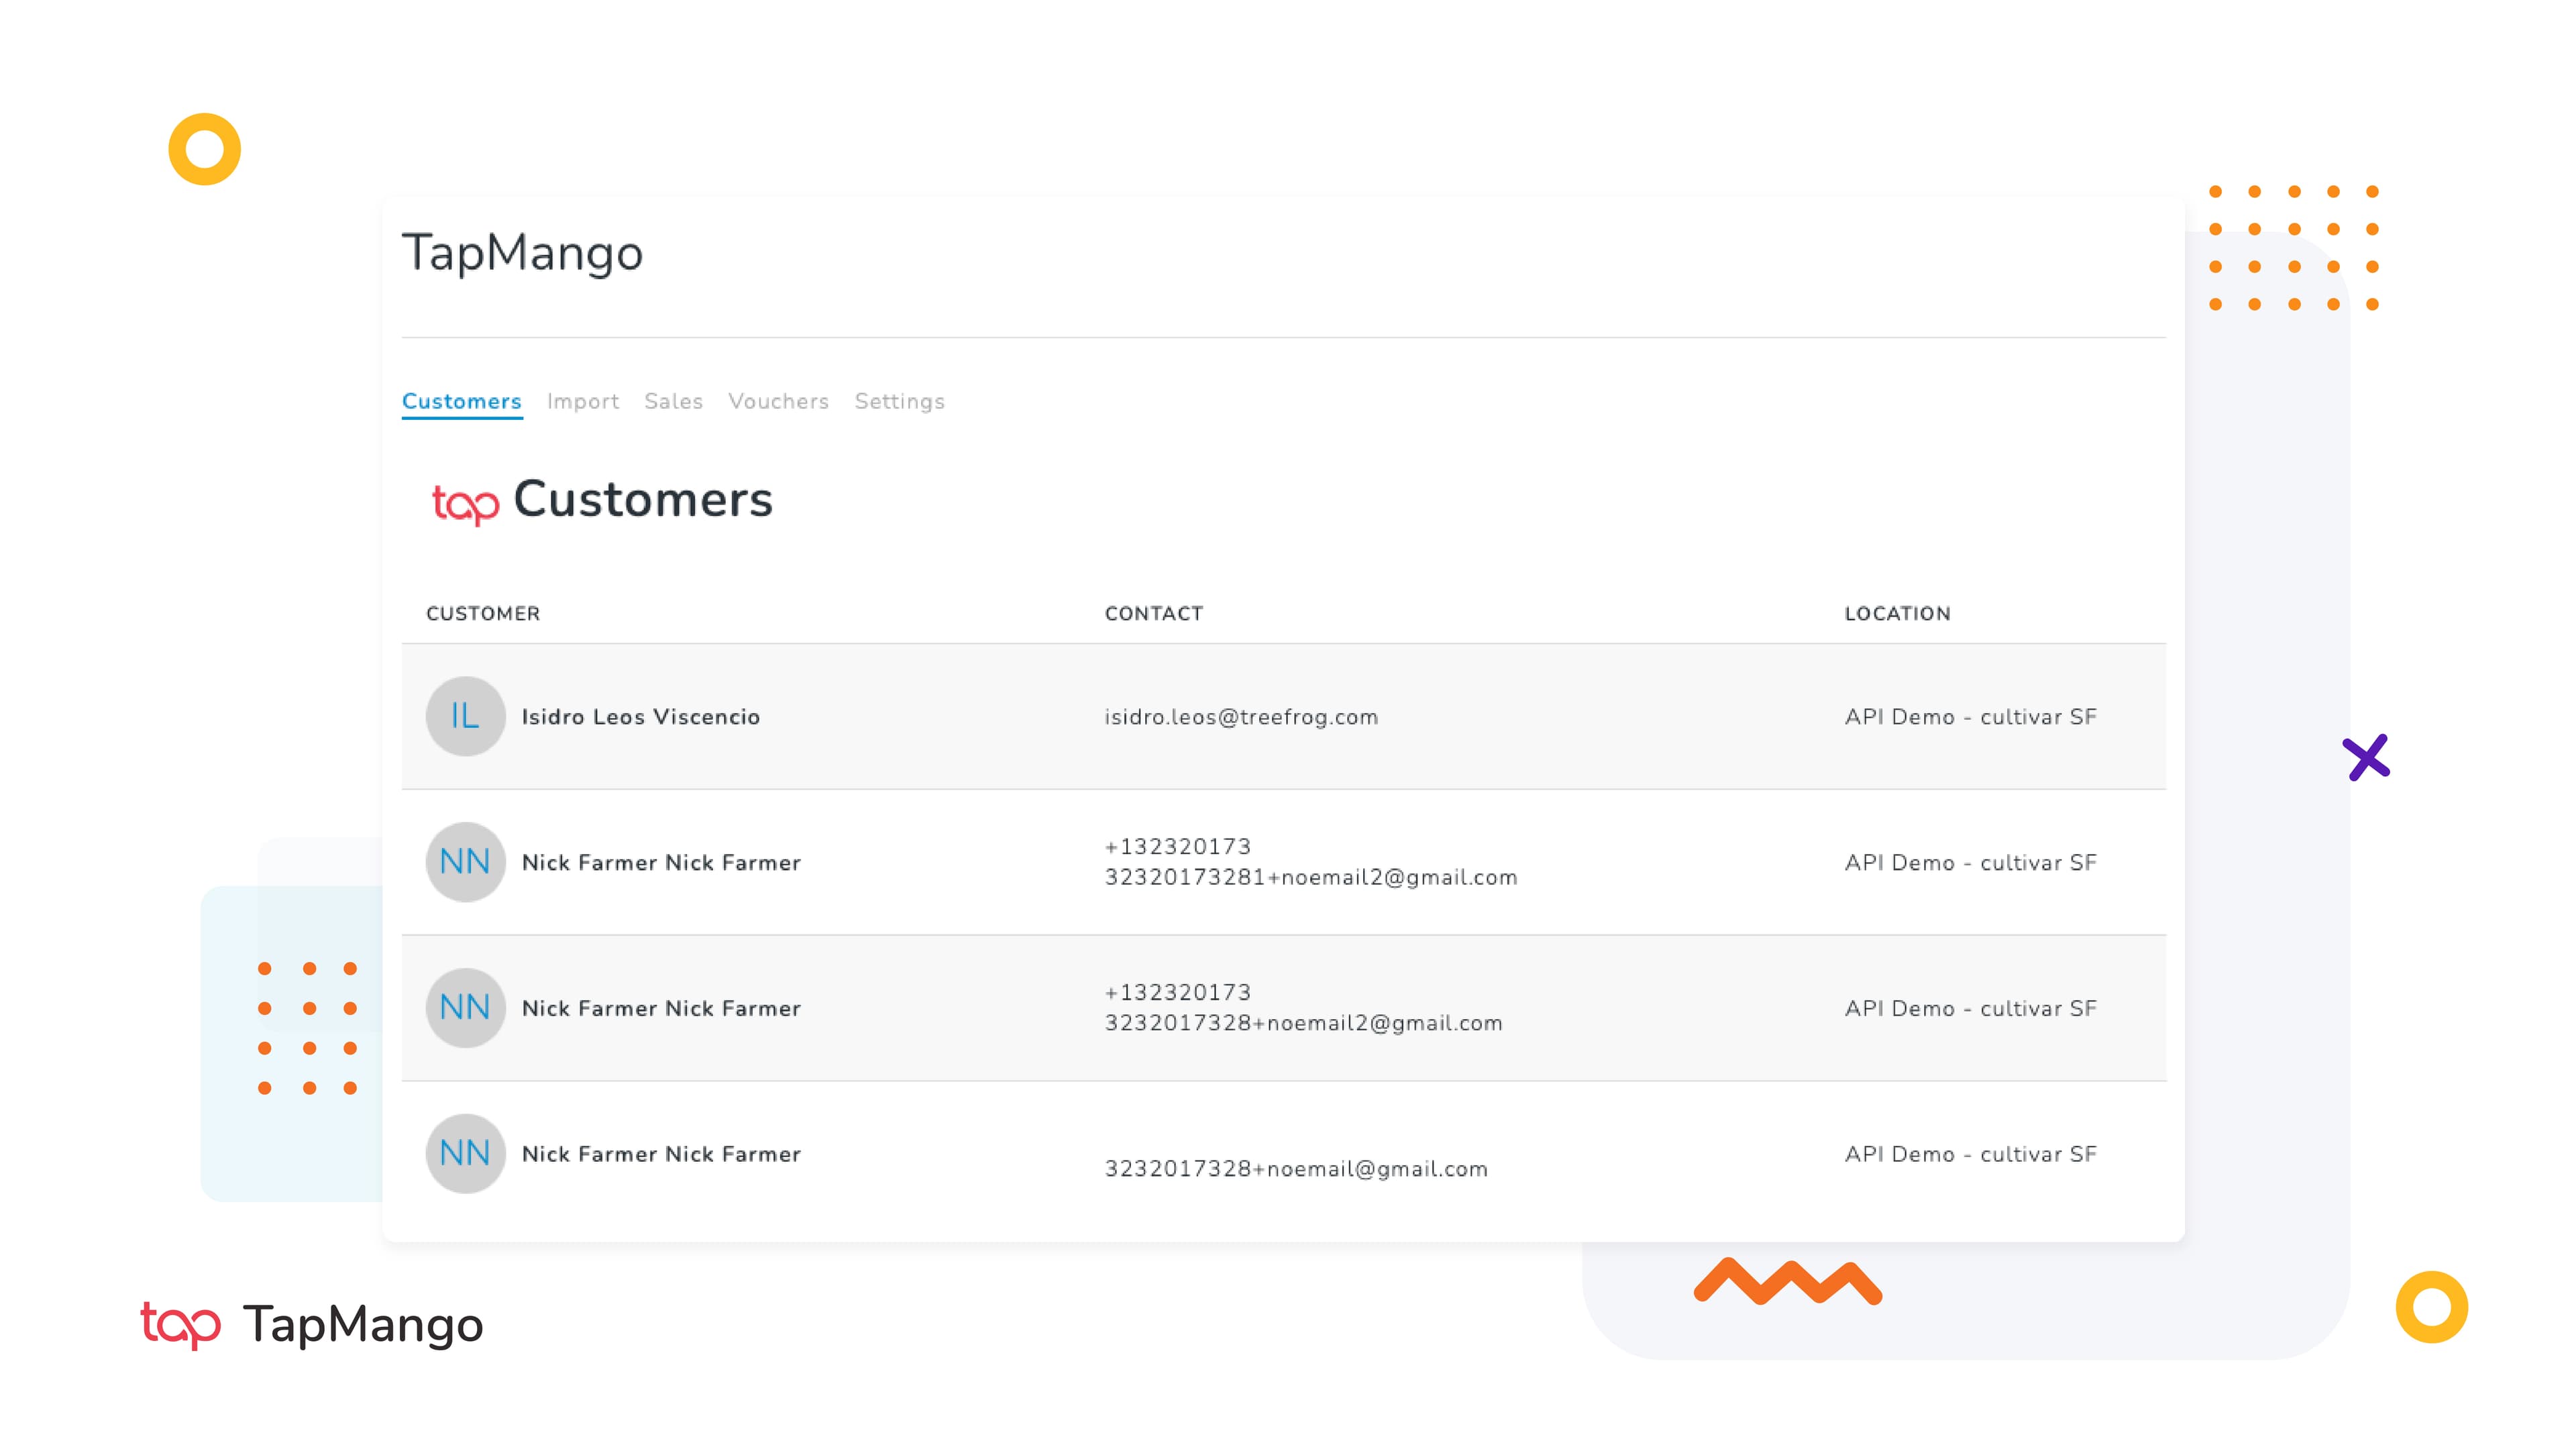Click email isidro.leos@treefrog.com

(1241, 717)
